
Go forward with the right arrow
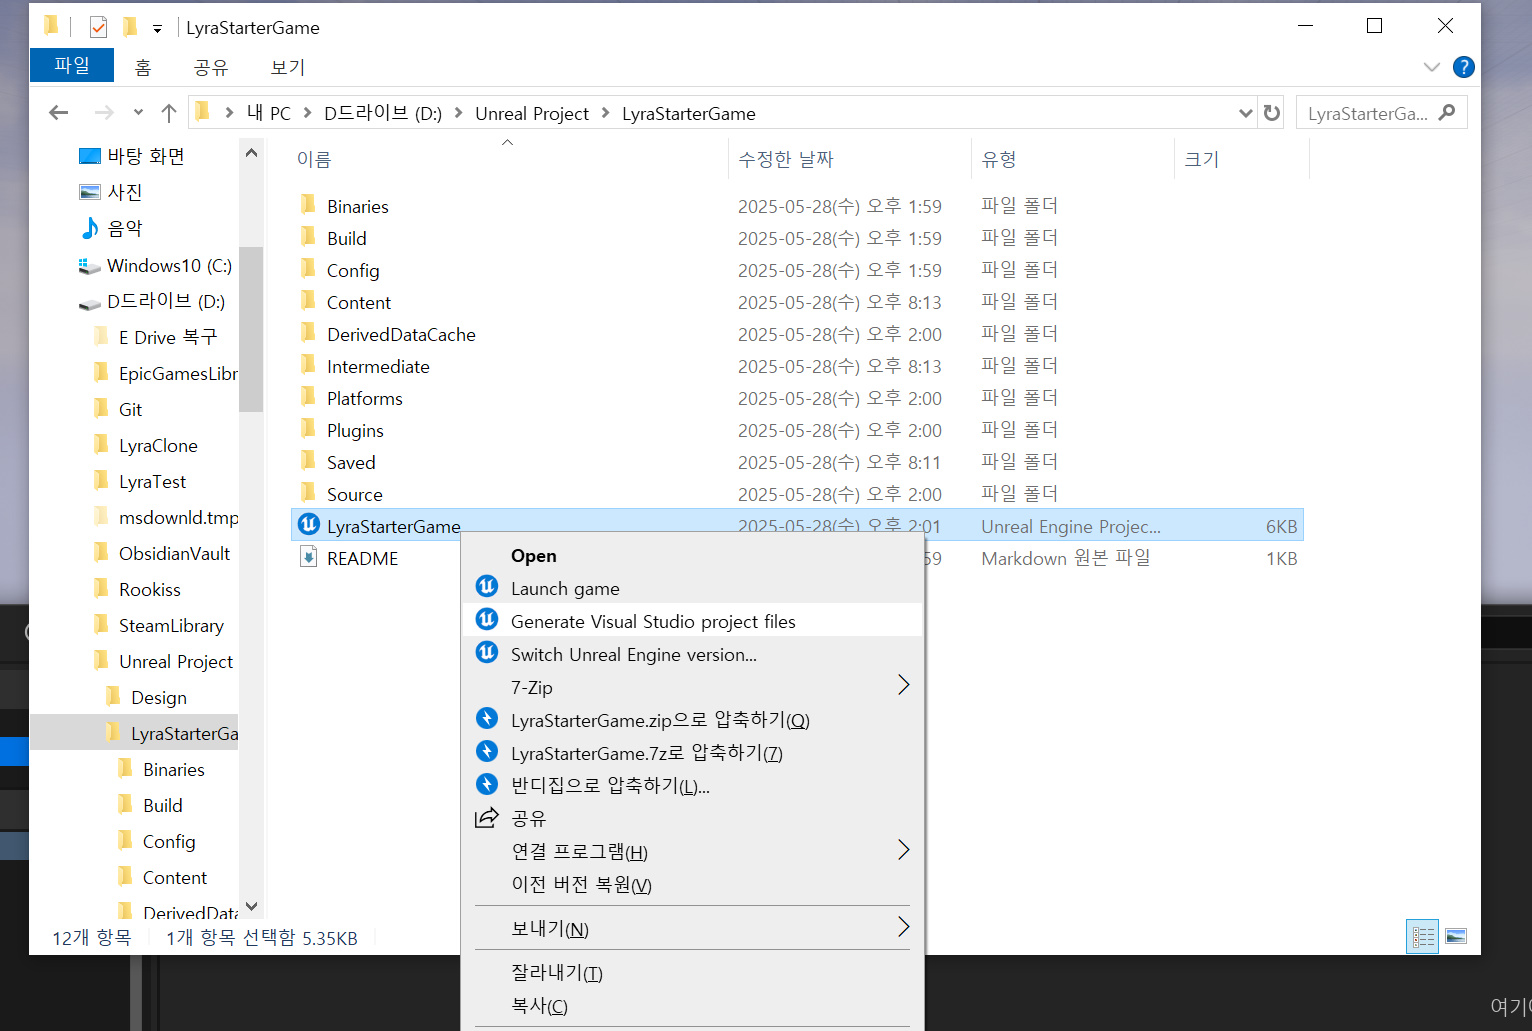click(x=103, y=113)
